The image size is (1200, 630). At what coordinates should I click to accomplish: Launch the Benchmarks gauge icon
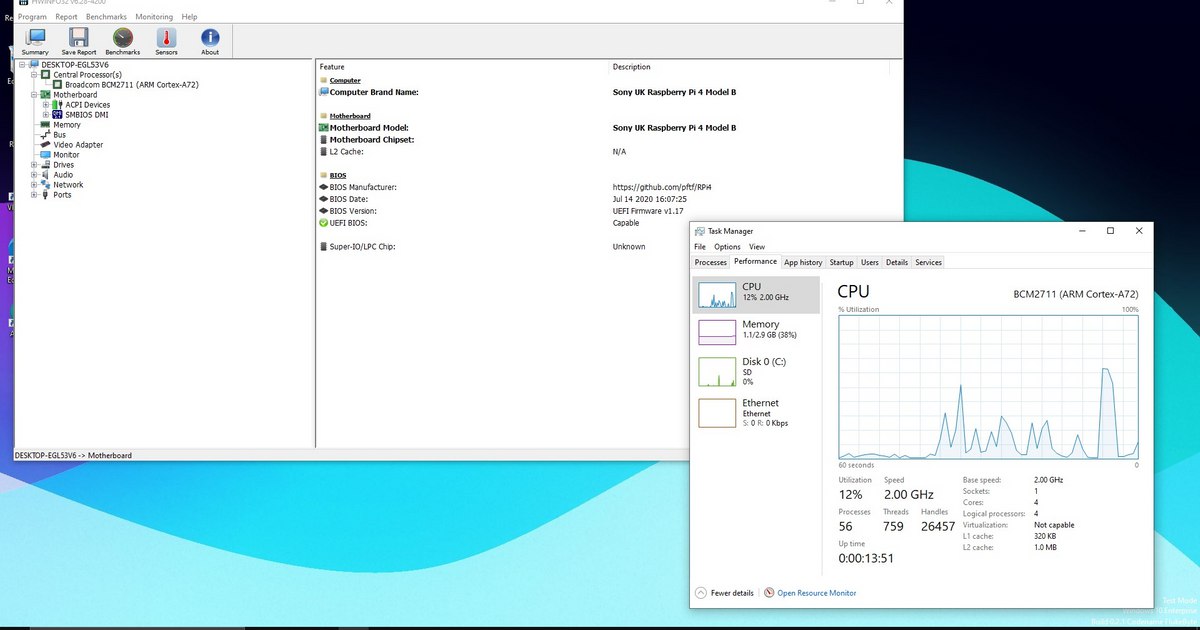(x=123, y=37)
